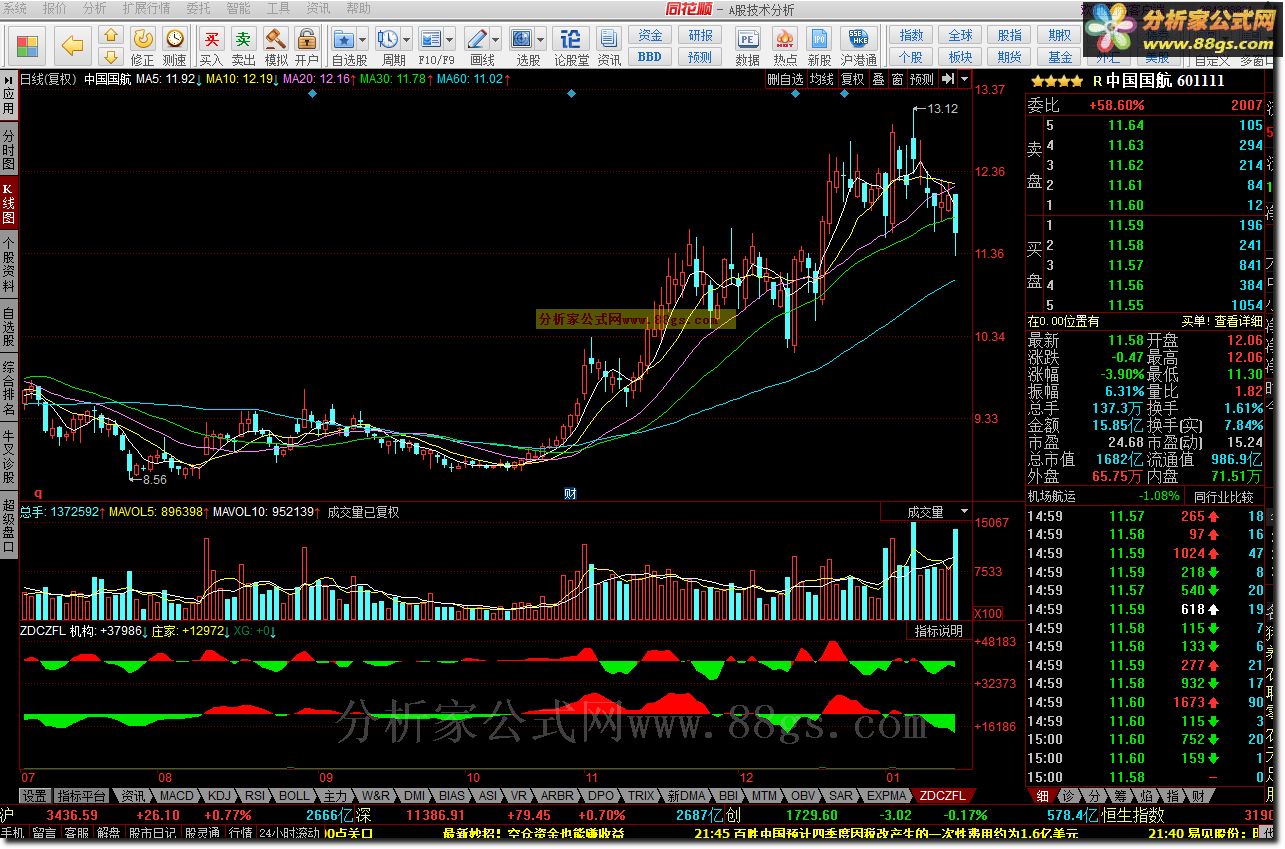The height and width of the screenshot is (849, 1285).
Task: Click the colorful four-square home icon
Action: coord(28,46)
